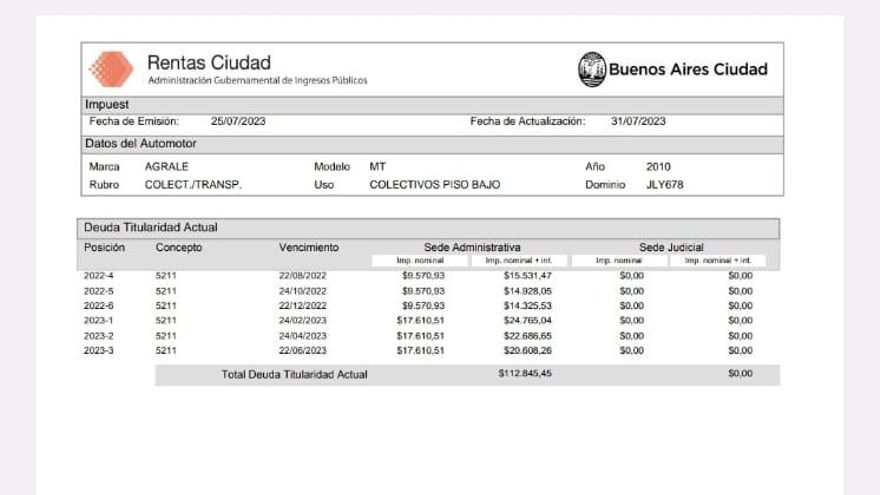This screenshot has height=495, width=880.
Task: Click the Sede Judicial column heading
Action: click(671, 247)
